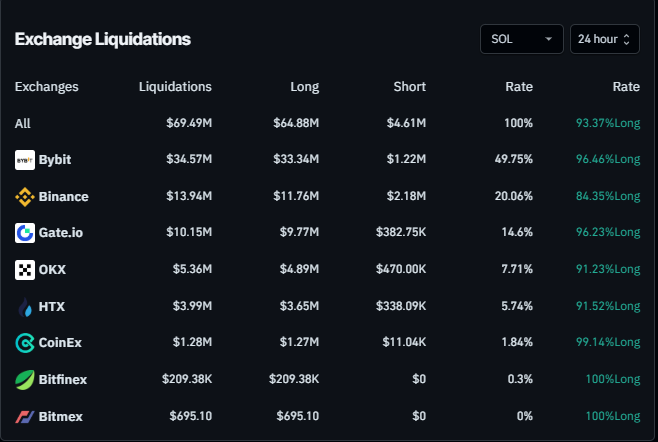The height and width of the screenshot is (442, 658).
Task: Open the SOL coin dropdown
Action: coord(521,39)
